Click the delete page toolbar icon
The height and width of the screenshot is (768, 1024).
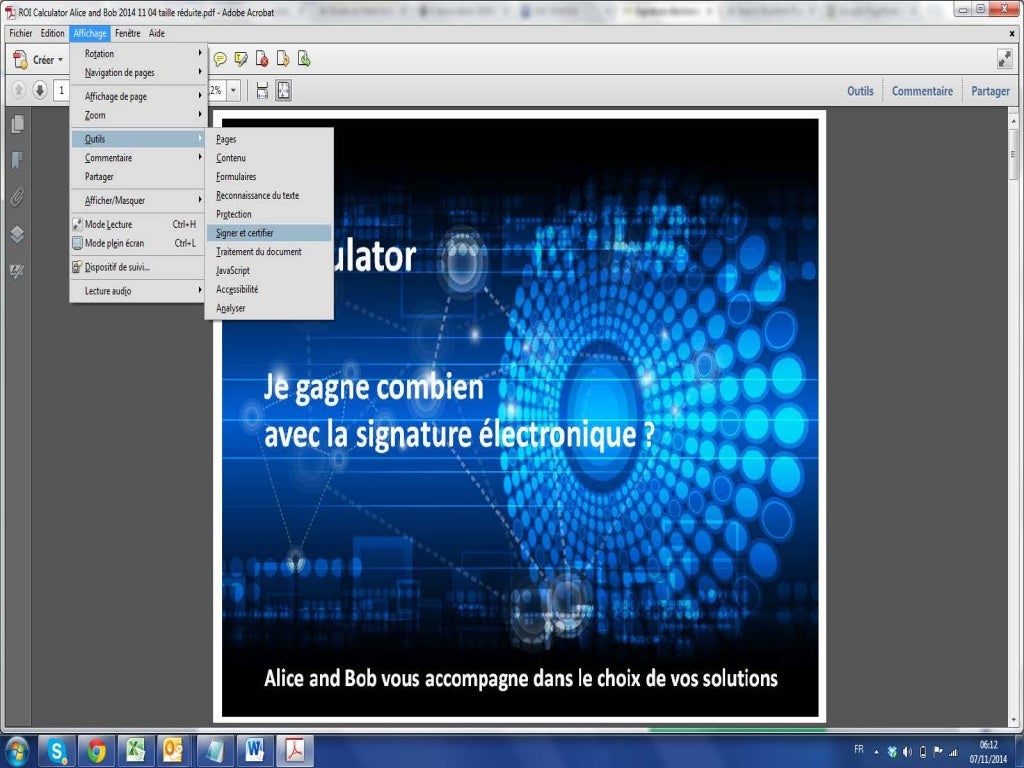coord(262,59)
